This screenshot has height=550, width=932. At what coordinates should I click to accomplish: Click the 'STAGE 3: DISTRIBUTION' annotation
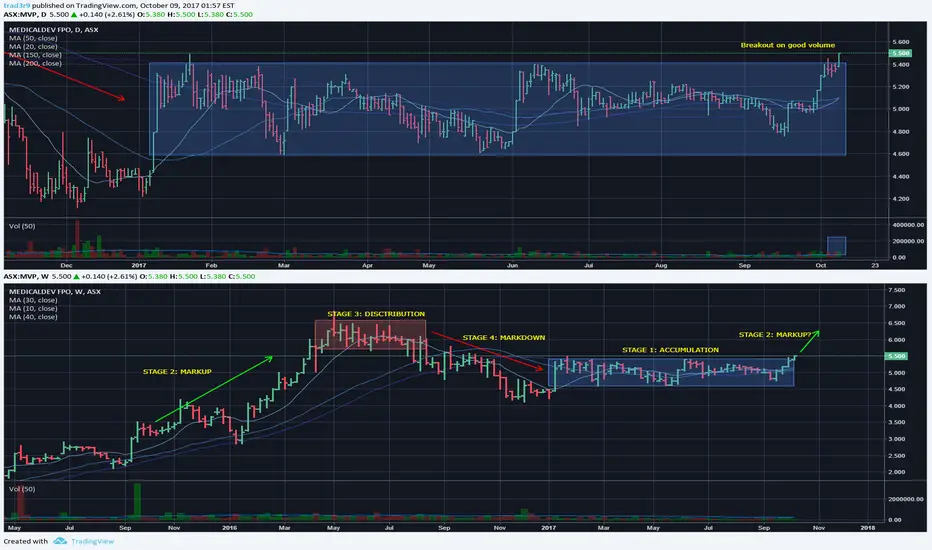376,314
